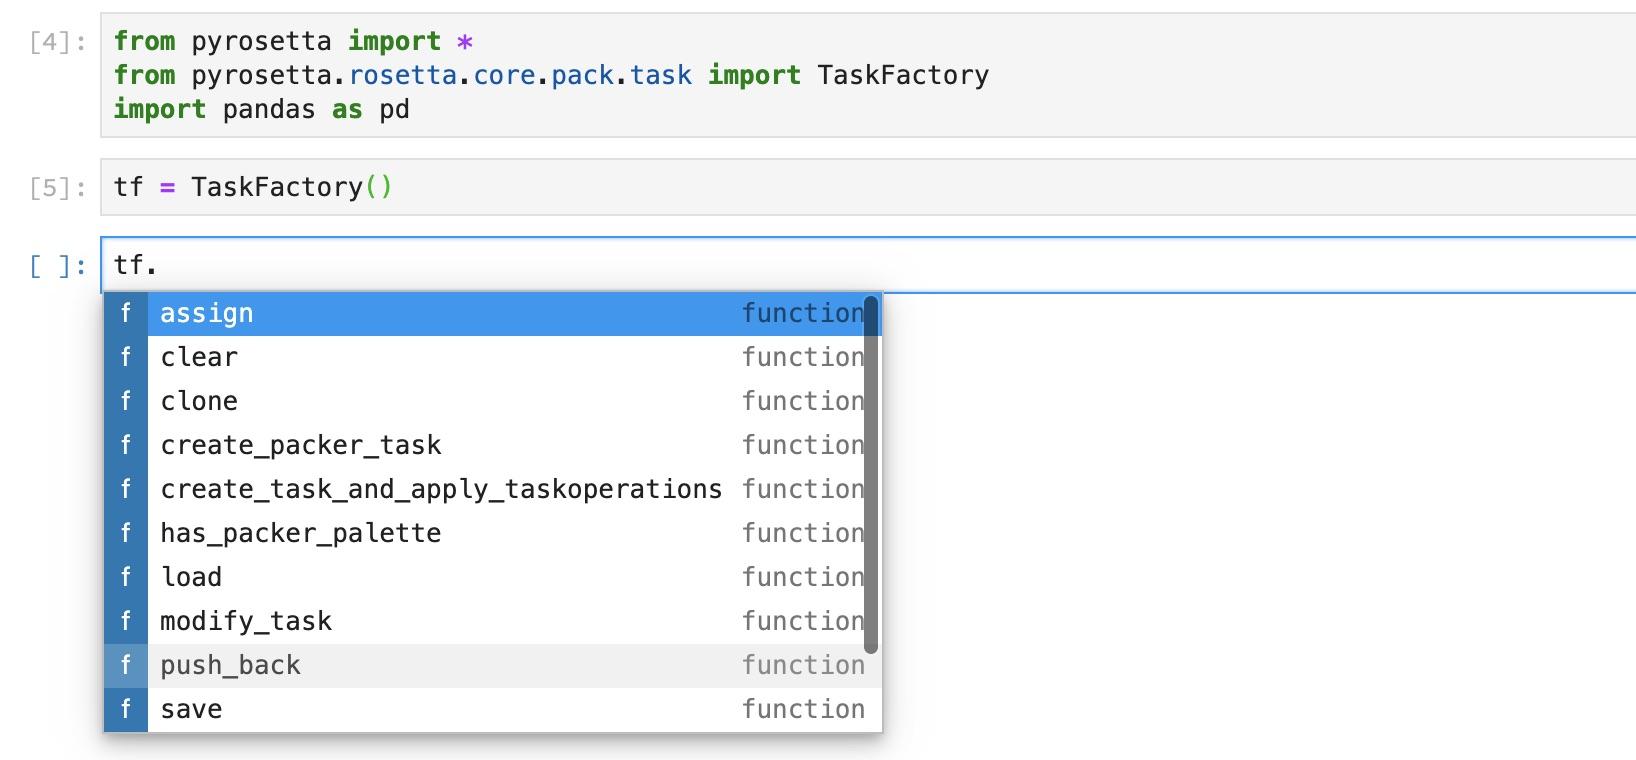Click the function icon beside load
This screenshot has width=1636, height=760.
coord(126,578)
